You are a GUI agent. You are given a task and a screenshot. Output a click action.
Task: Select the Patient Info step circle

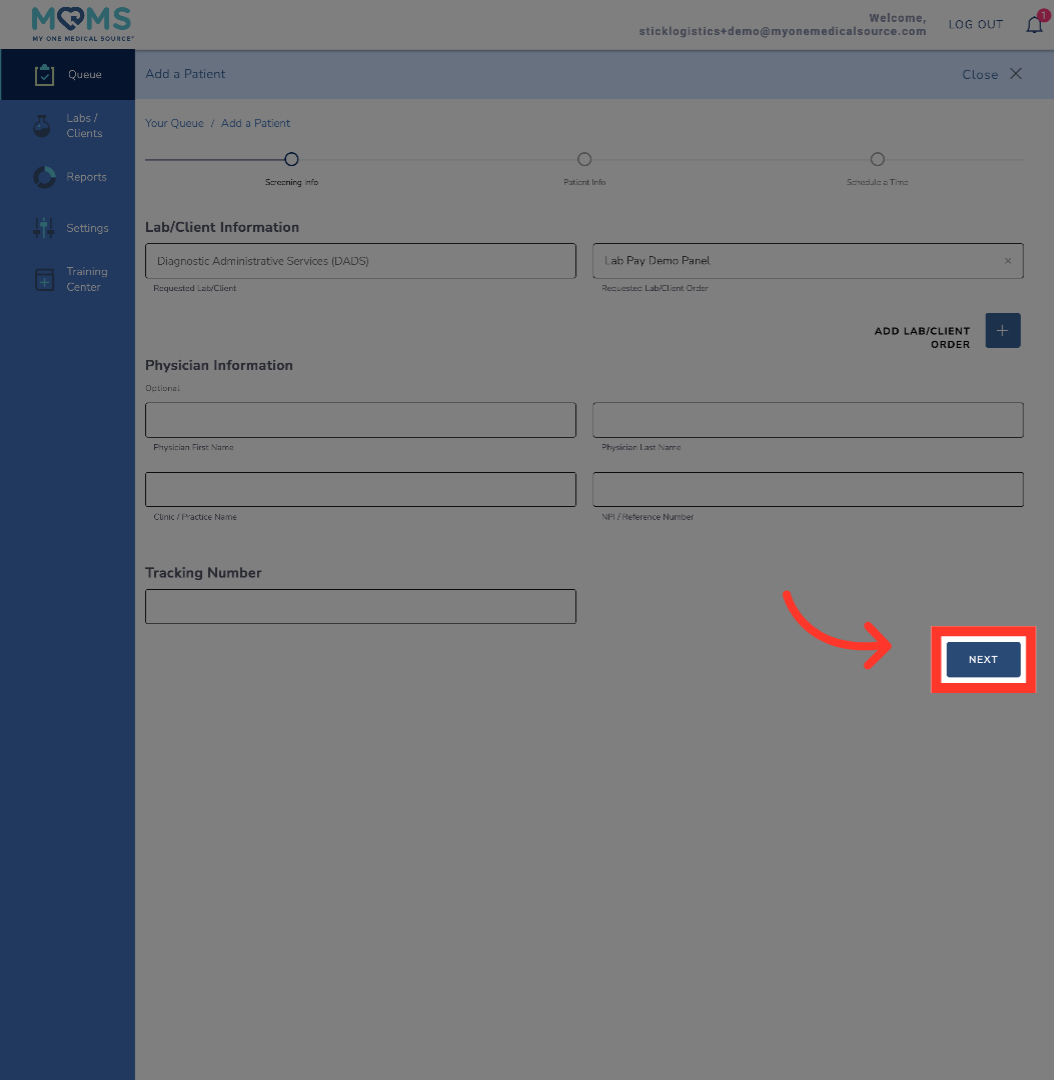click(584, 159)
